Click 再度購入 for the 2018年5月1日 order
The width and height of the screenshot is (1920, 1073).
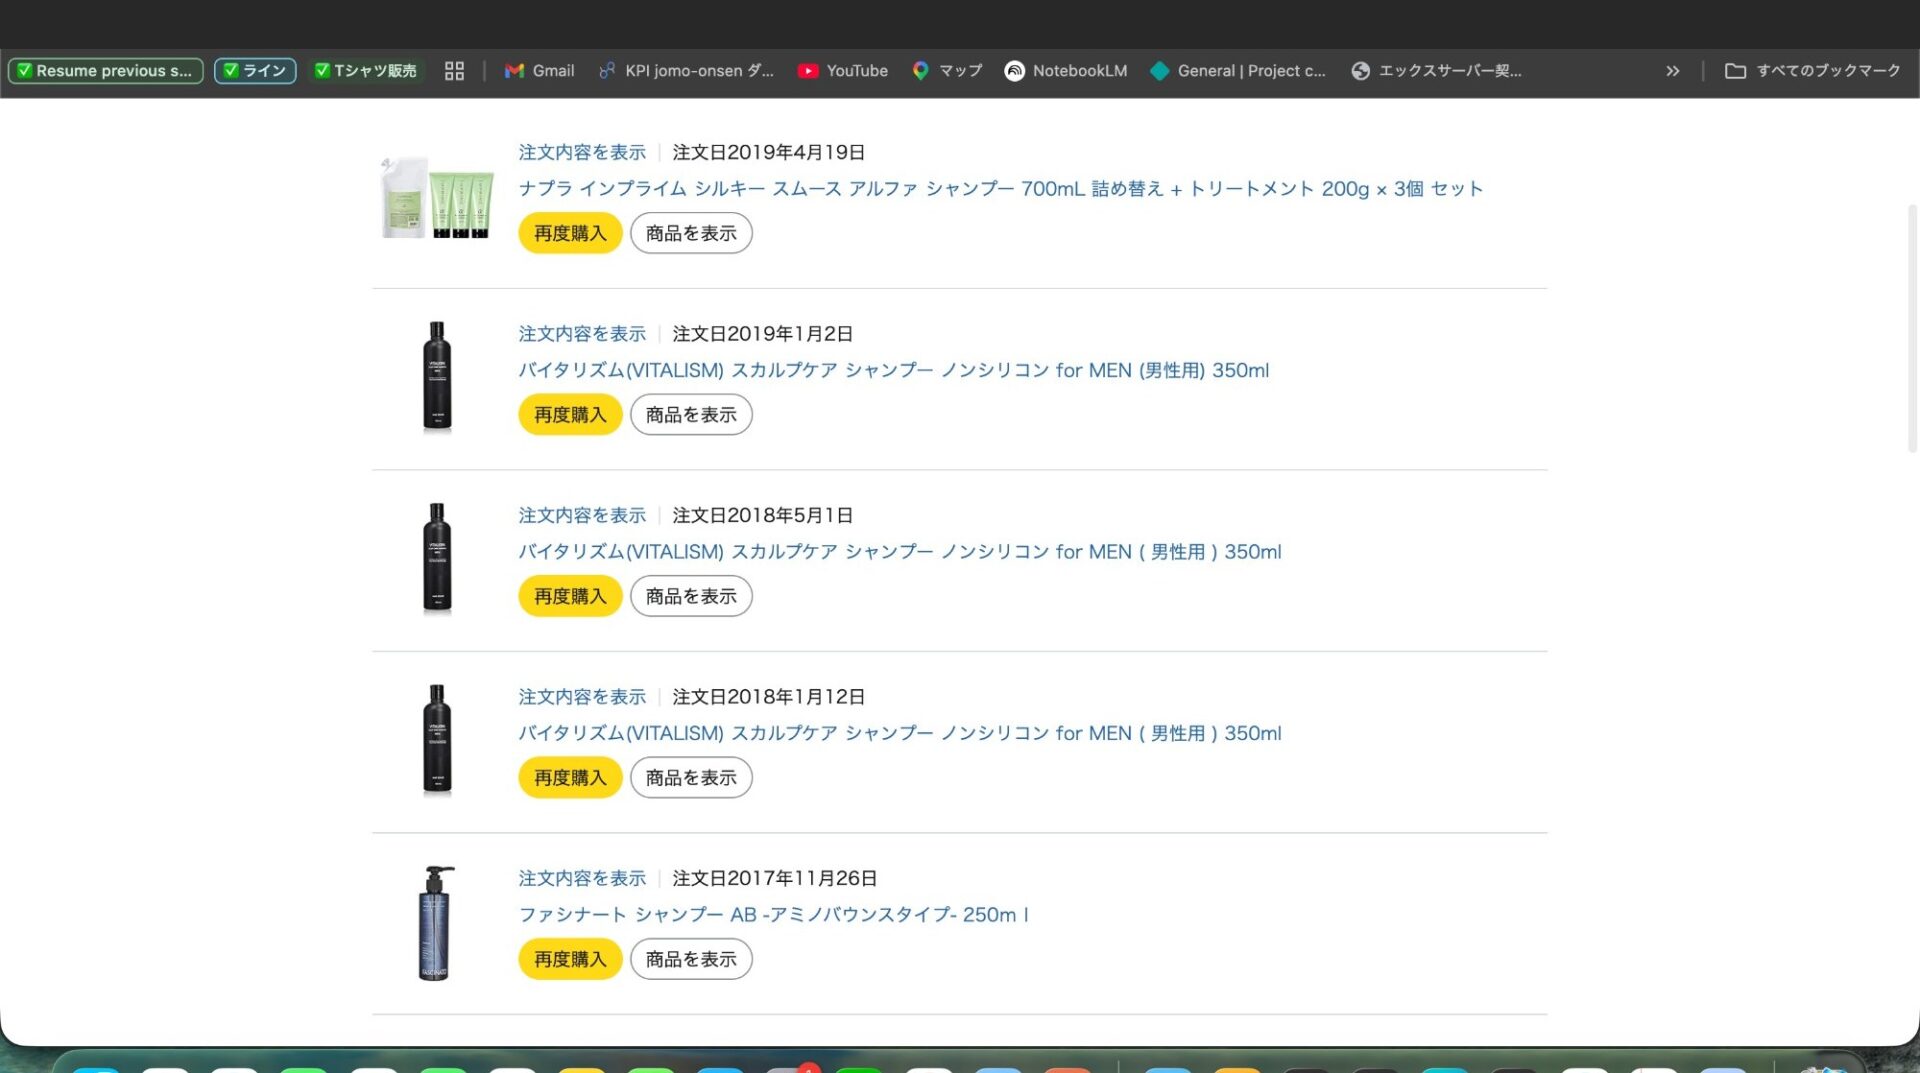tap(570, 596)
